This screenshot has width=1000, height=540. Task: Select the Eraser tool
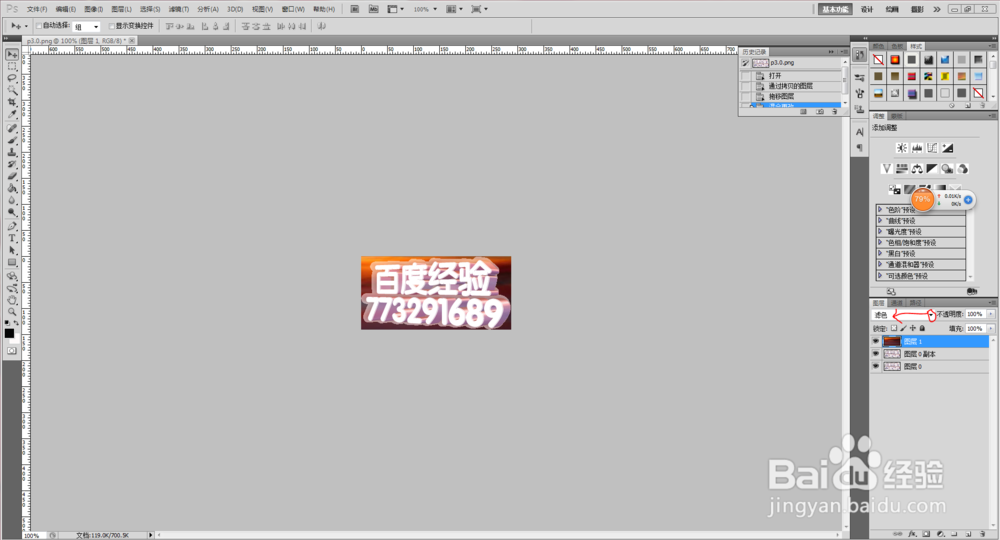tap(11, 177)
